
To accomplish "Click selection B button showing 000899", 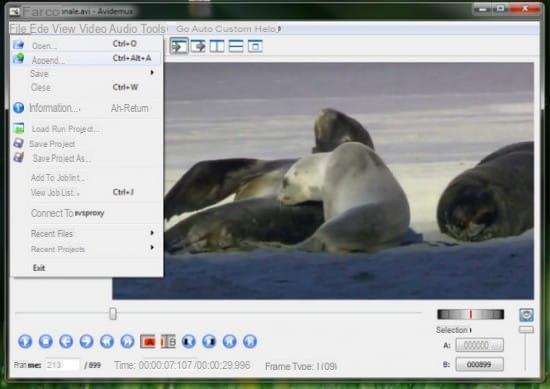I will pos(479,364).
